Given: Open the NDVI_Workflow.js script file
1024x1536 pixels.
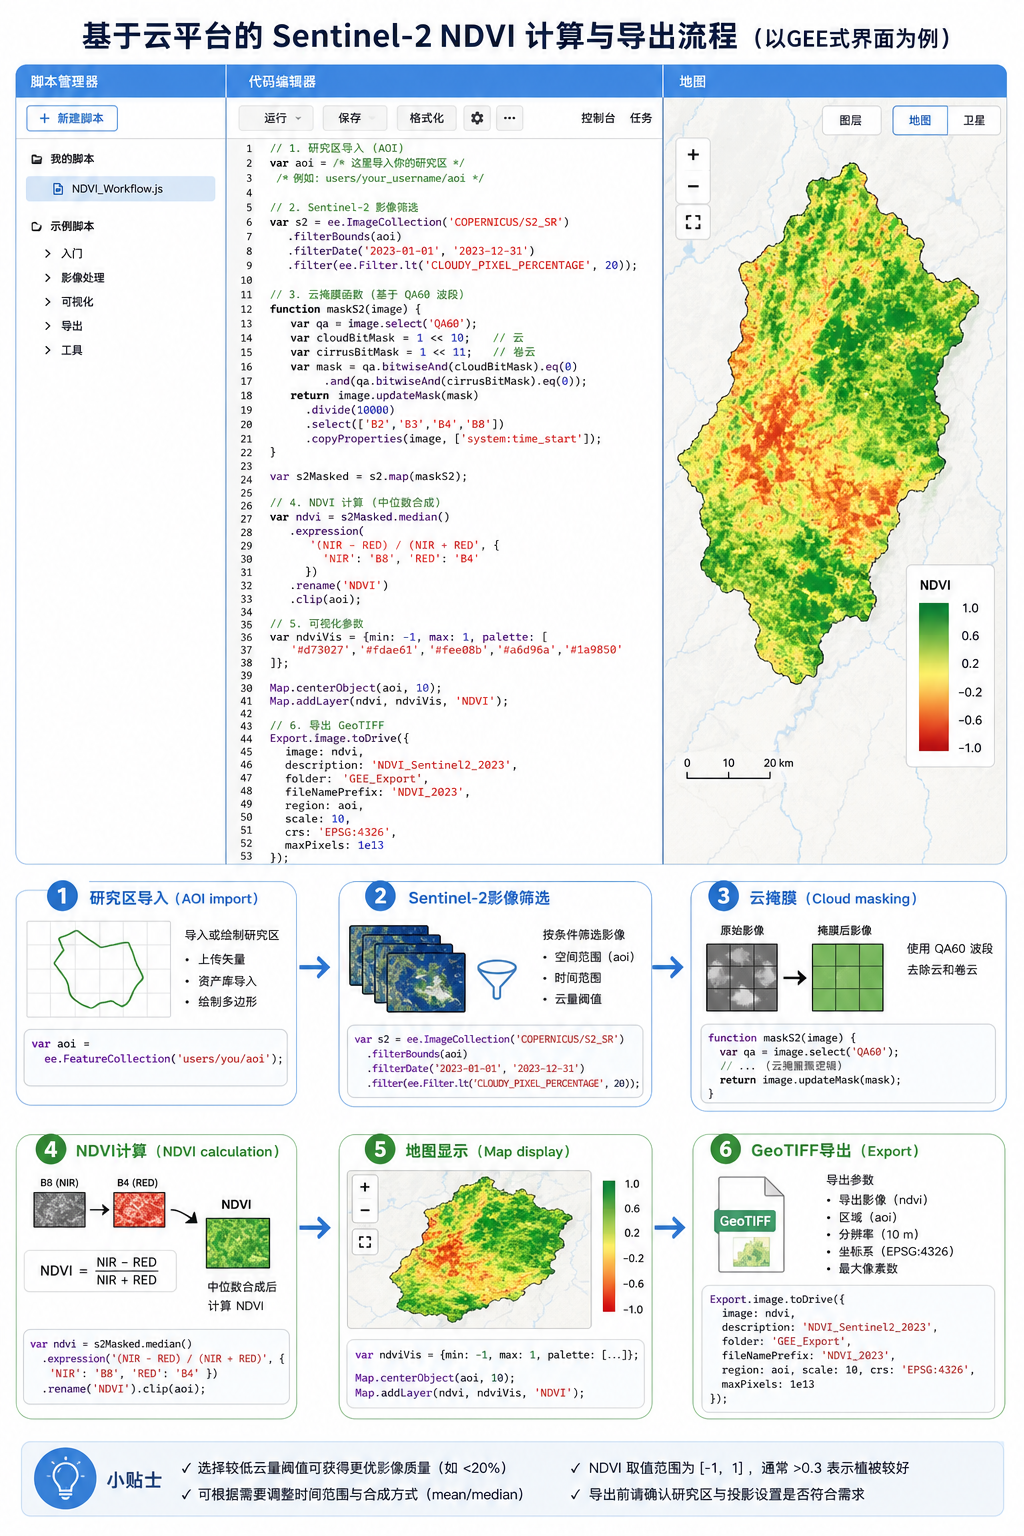Looking at the screenshot, I should click(120, 188).
